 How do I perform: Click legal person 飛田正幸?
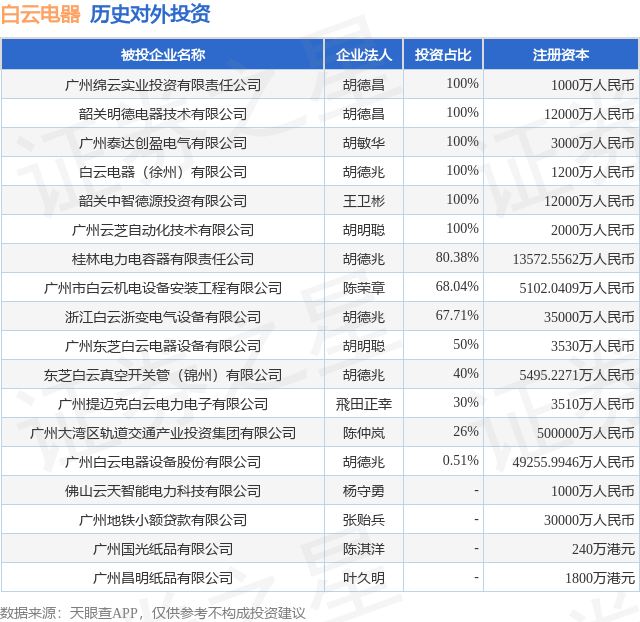tap(364, 404)
